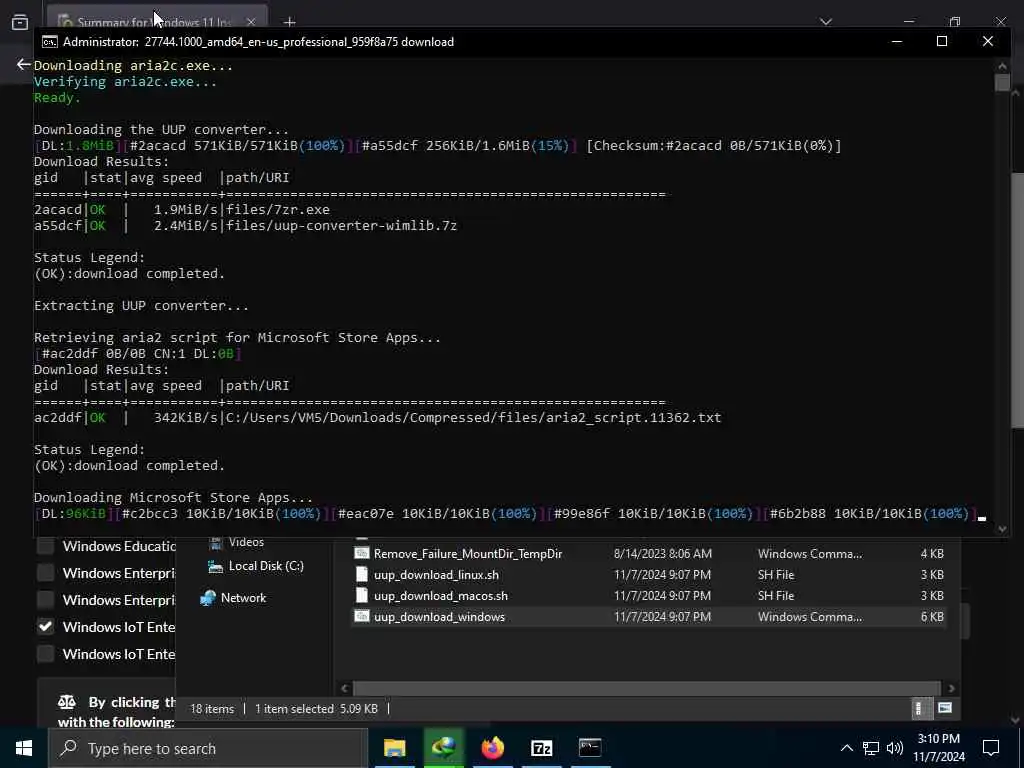Open the Start menu Windows logo
This screenshot has height=768, width=1024.
coord(24,748)
